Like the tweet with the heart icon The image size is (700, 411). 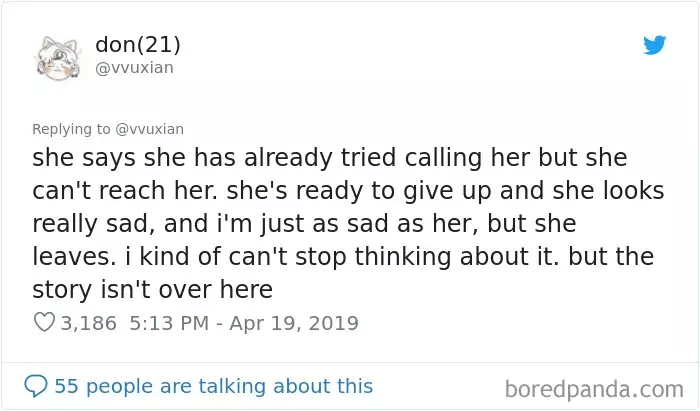pyautogui.click(x=44, y=324)
